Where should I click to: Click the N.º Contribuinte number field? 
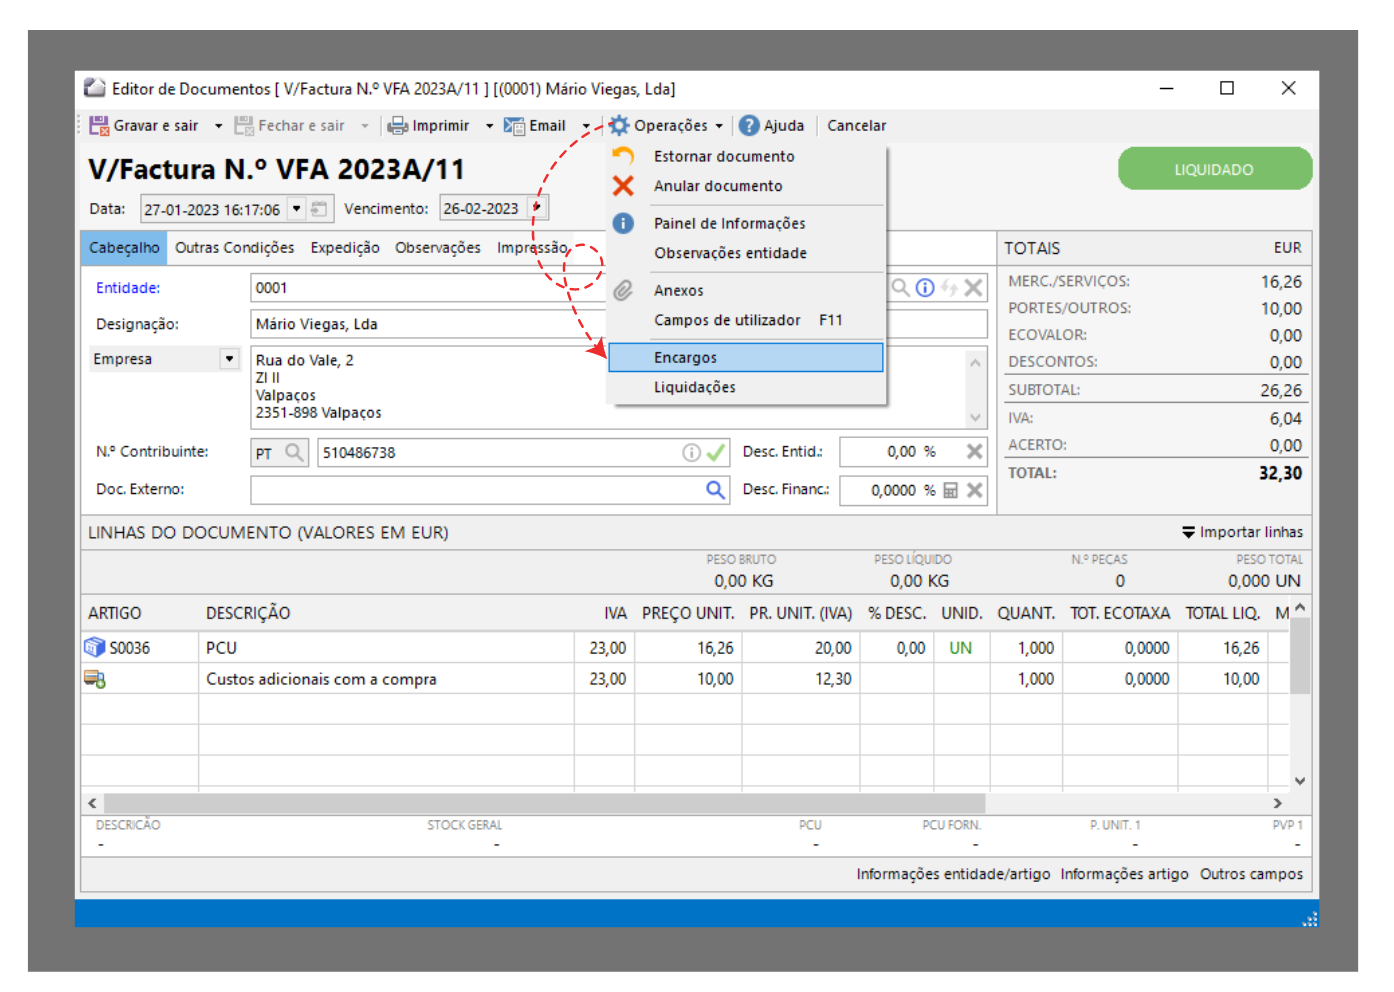click(x=500, y=453)
